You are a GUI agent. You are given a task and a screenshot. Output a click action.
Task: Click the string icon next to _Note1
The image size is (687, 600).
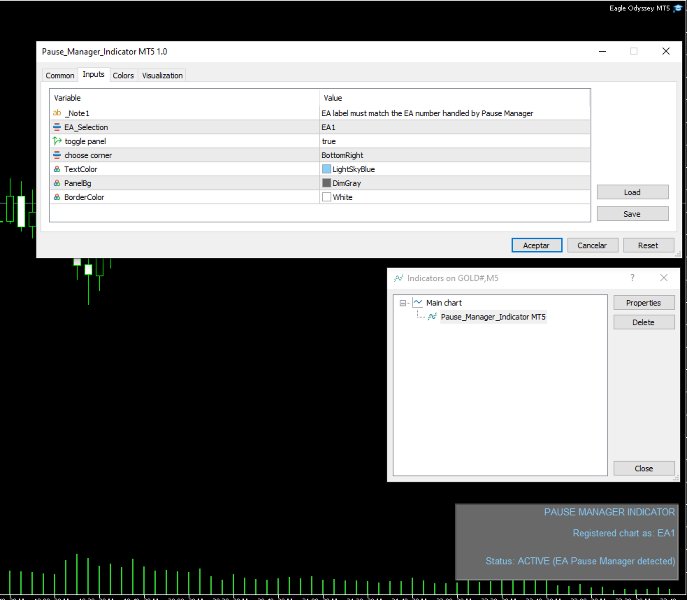(x=57, y=113)
